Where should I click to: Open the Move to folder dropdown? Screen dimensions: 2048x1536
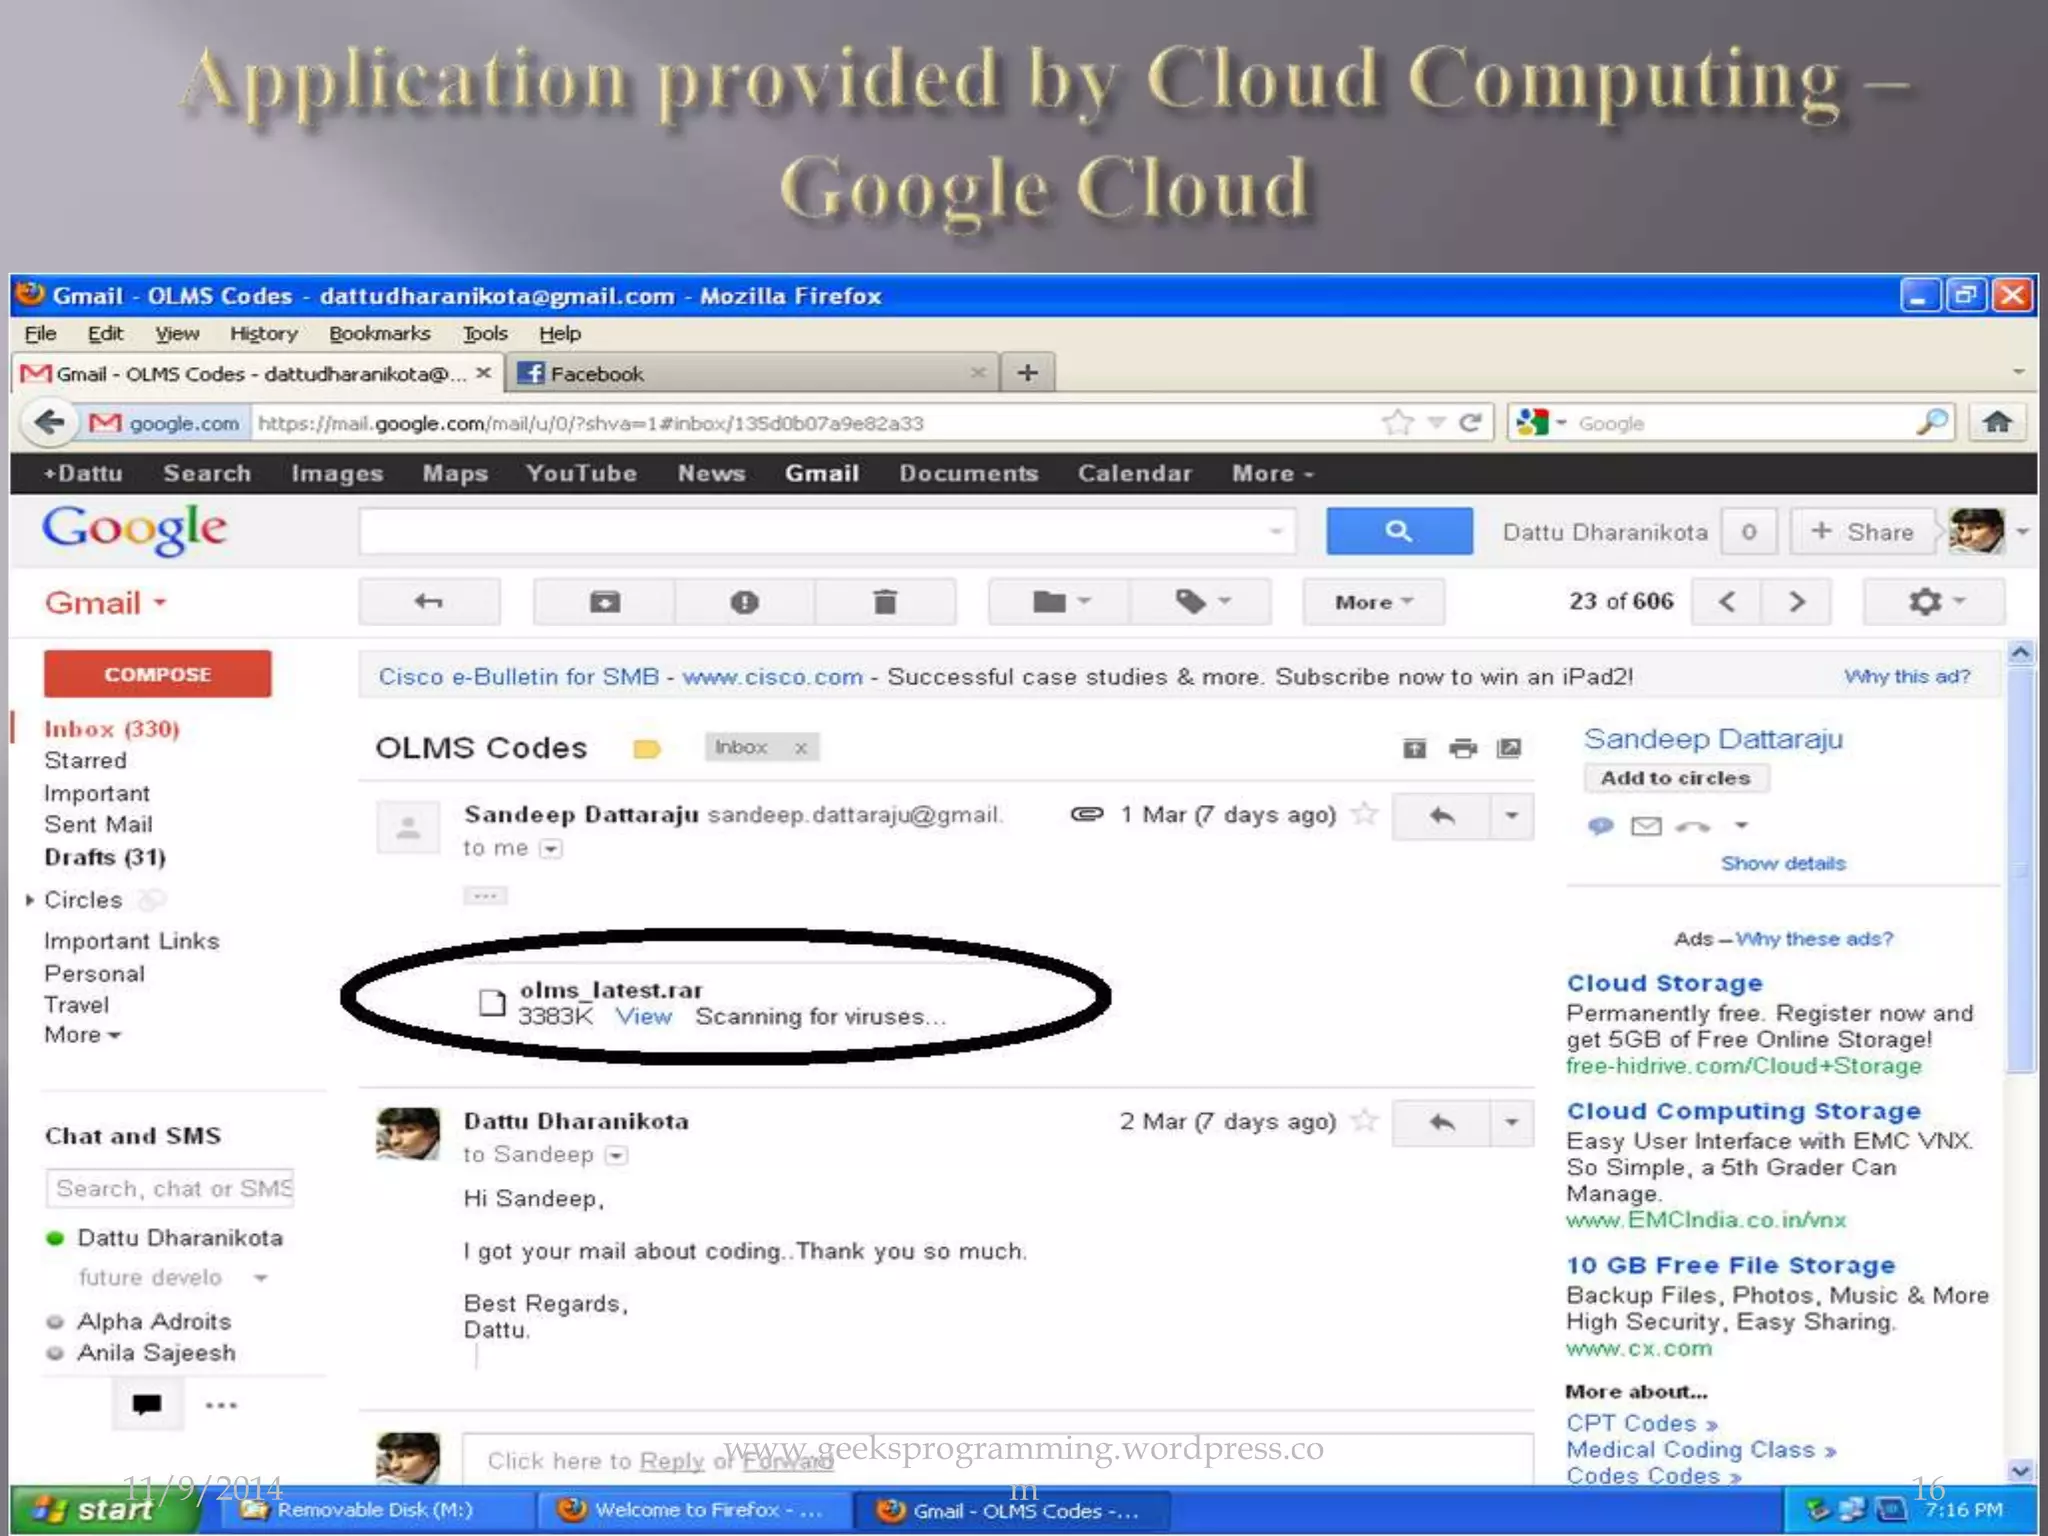coord(1059,602)
